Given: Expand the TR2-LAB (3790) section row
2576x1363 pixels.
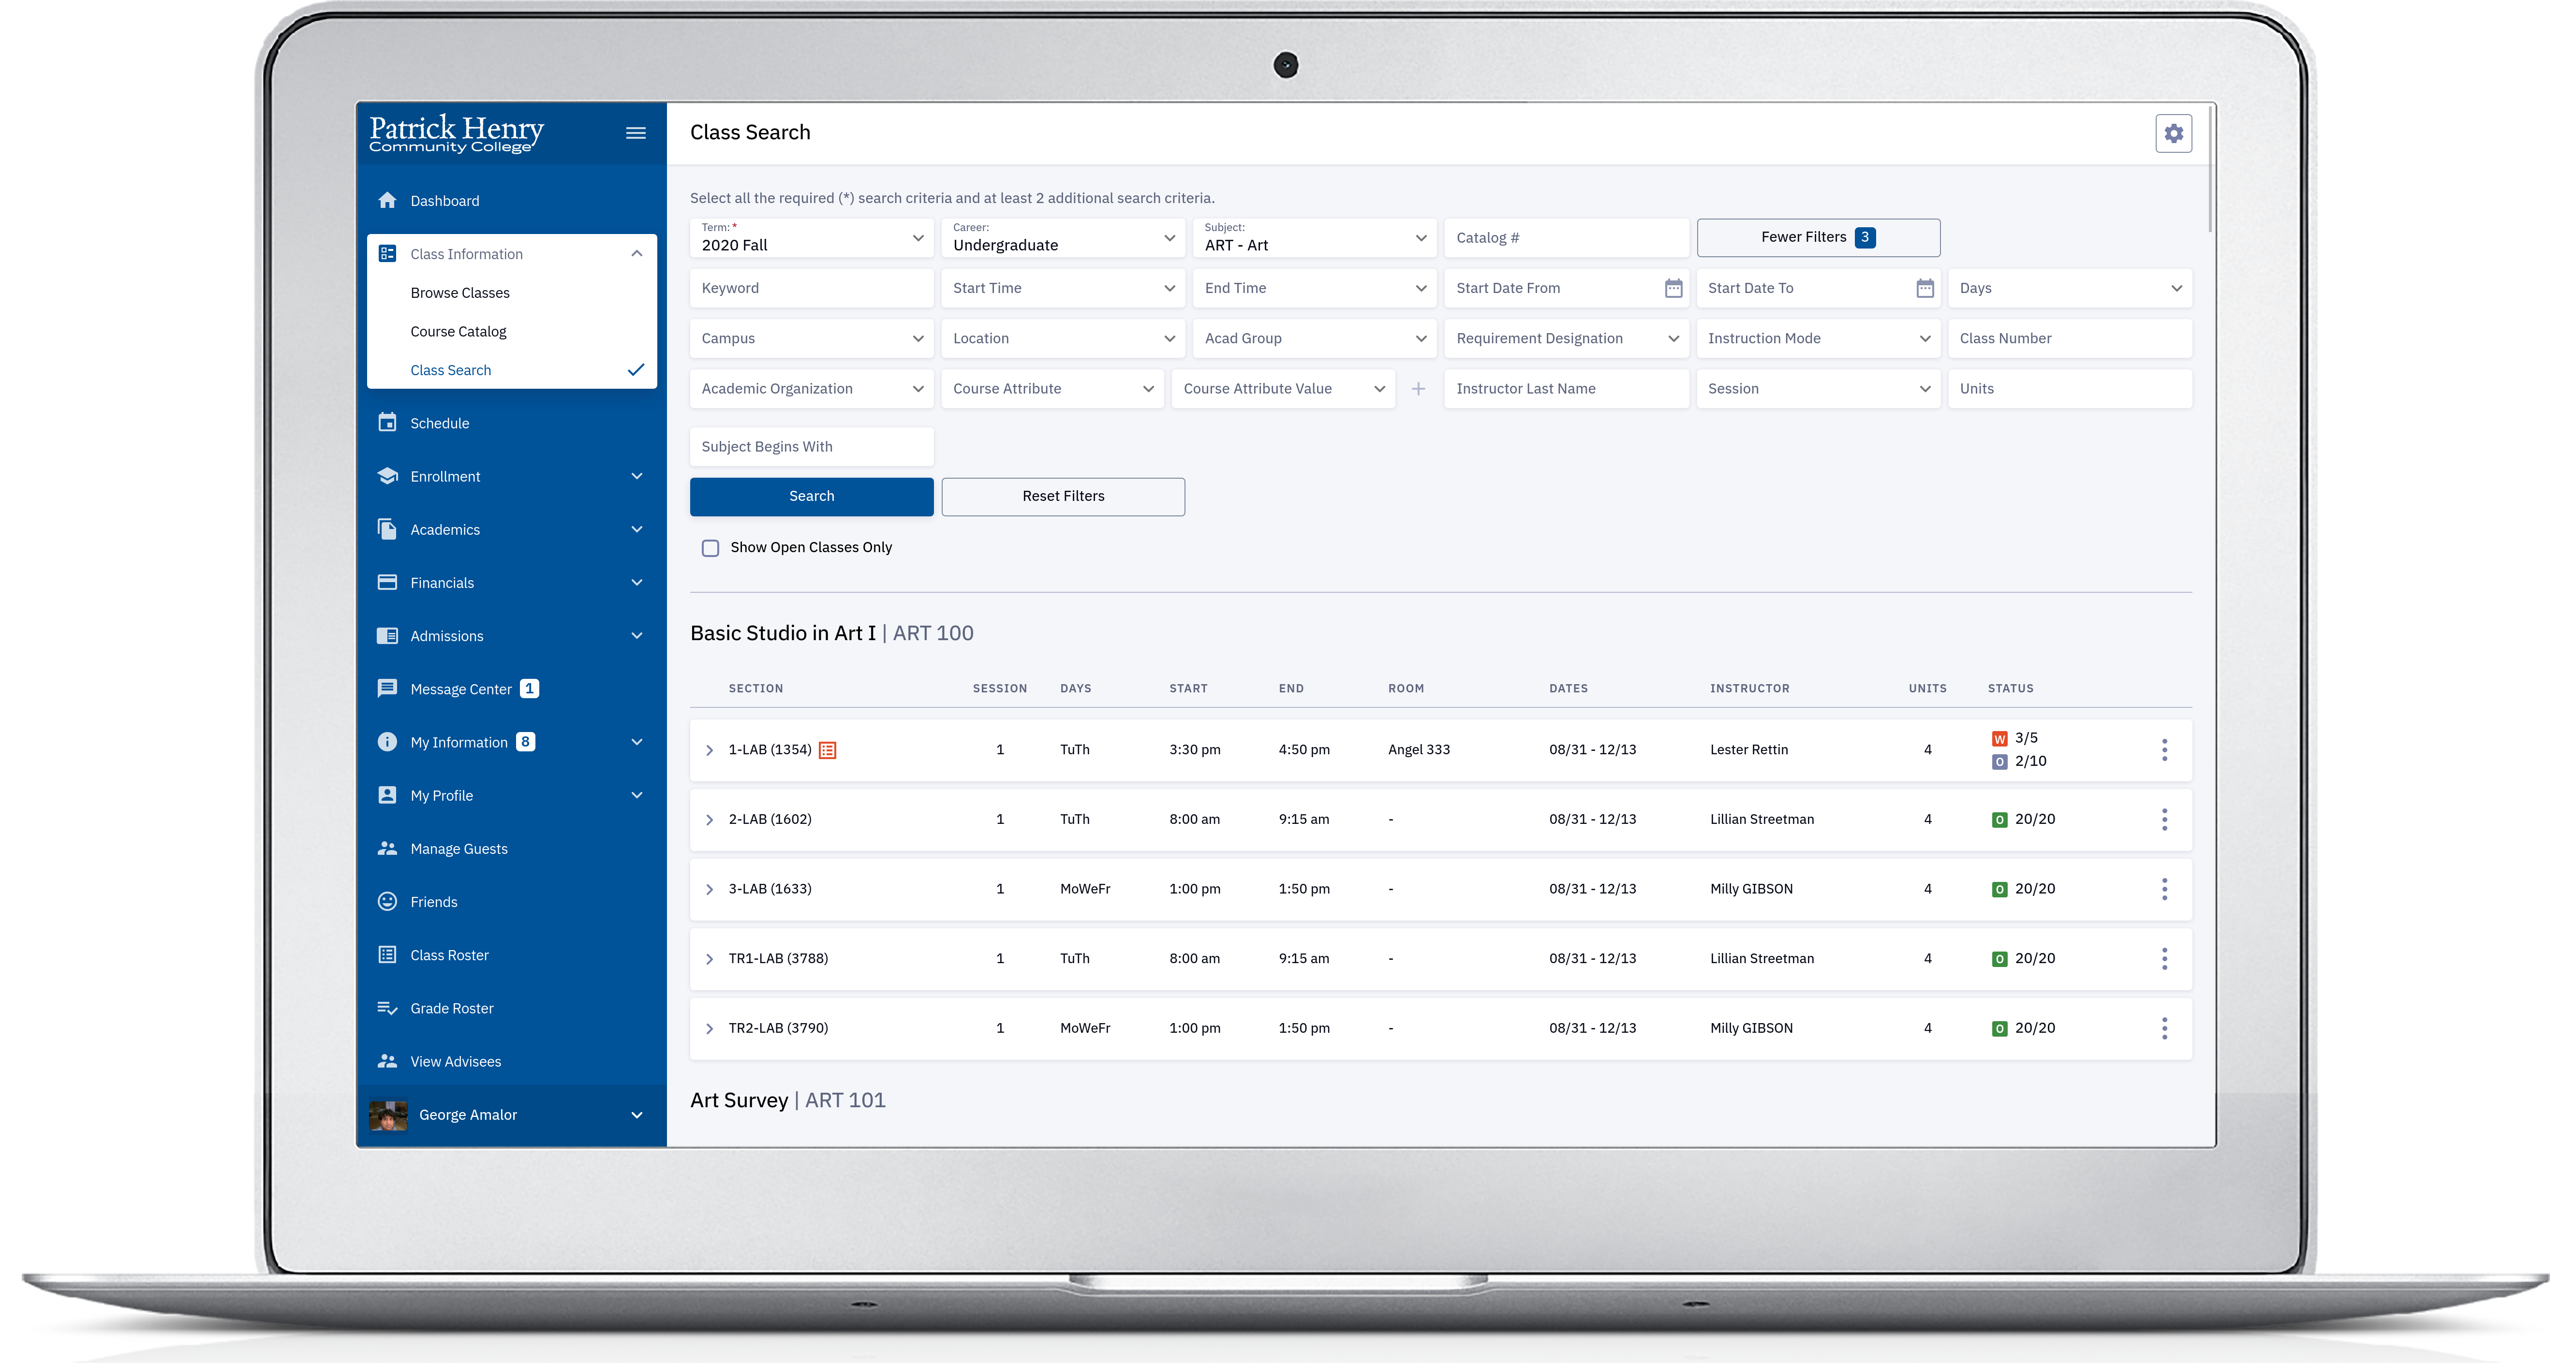Looking at the screenshot, I should 709,1028.
